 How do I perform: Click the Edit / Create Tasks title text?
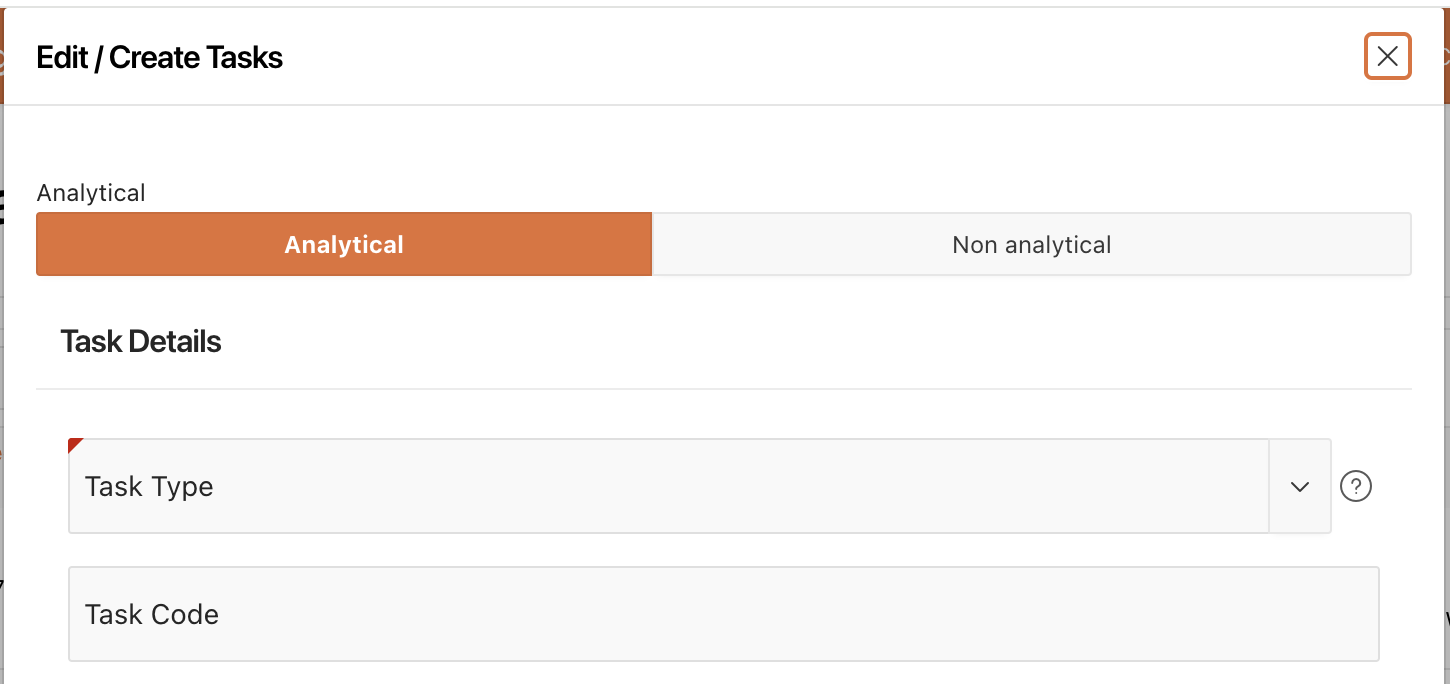click(160, 58)
